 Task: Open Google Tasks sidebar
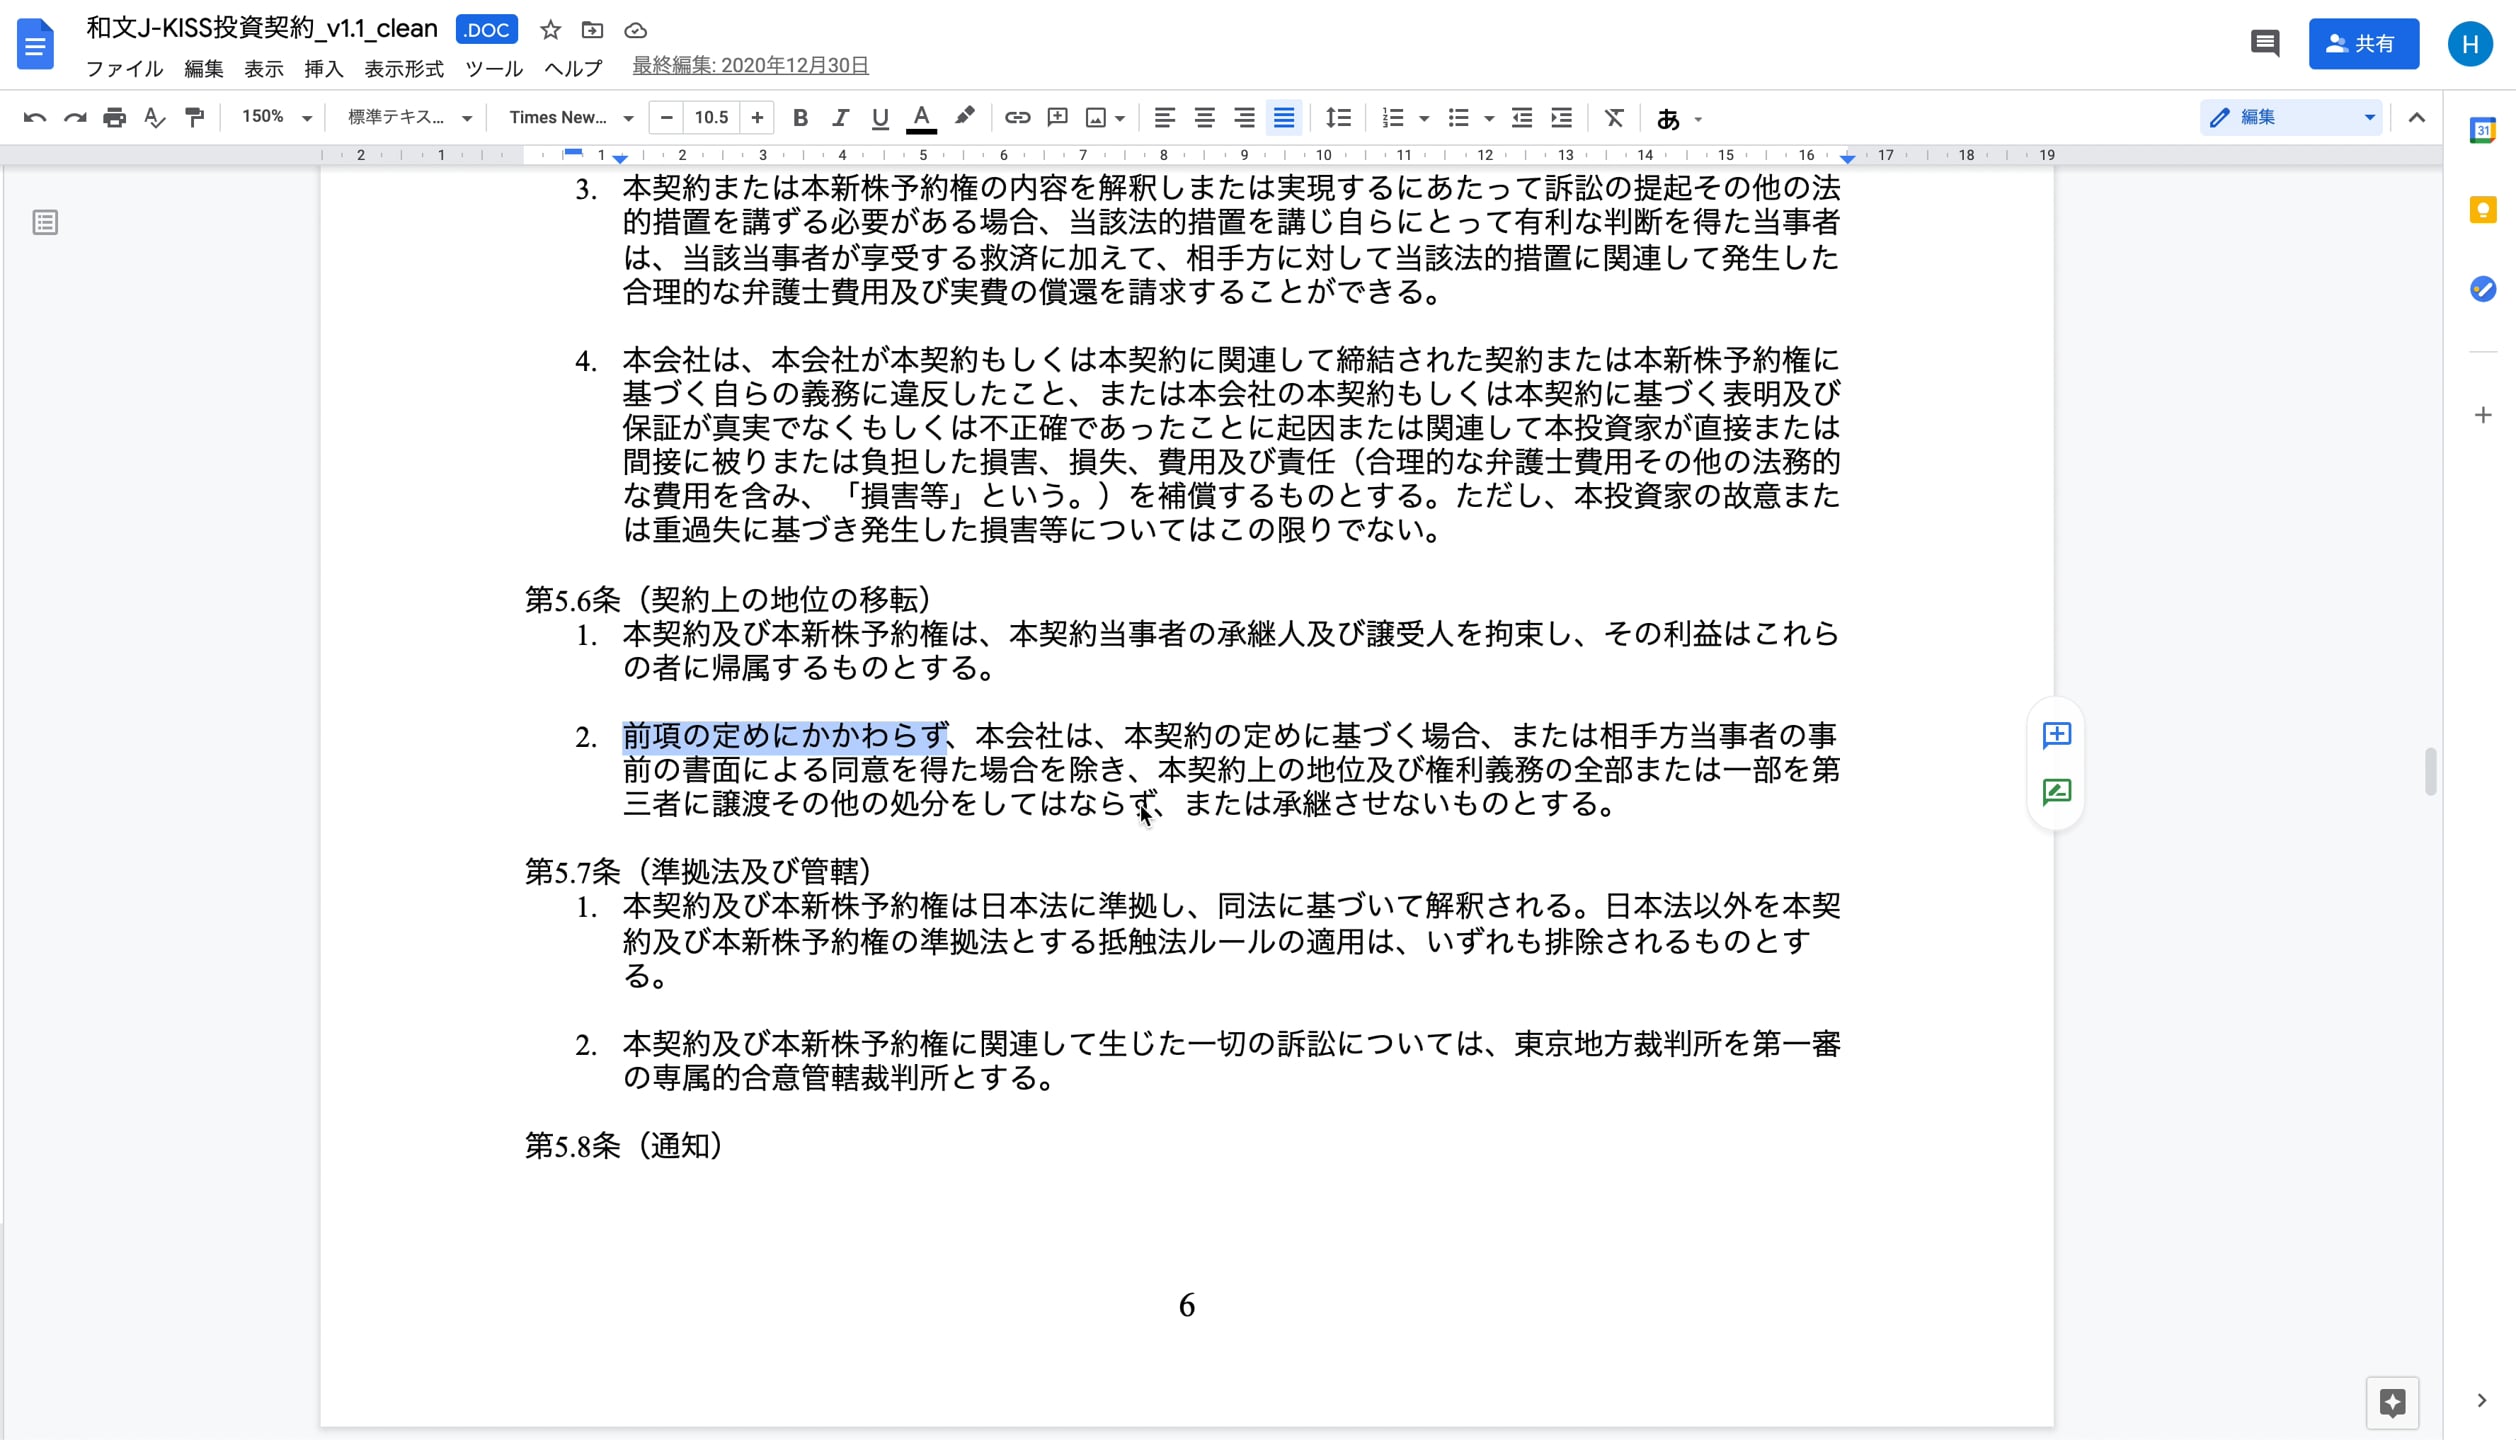2485,290
